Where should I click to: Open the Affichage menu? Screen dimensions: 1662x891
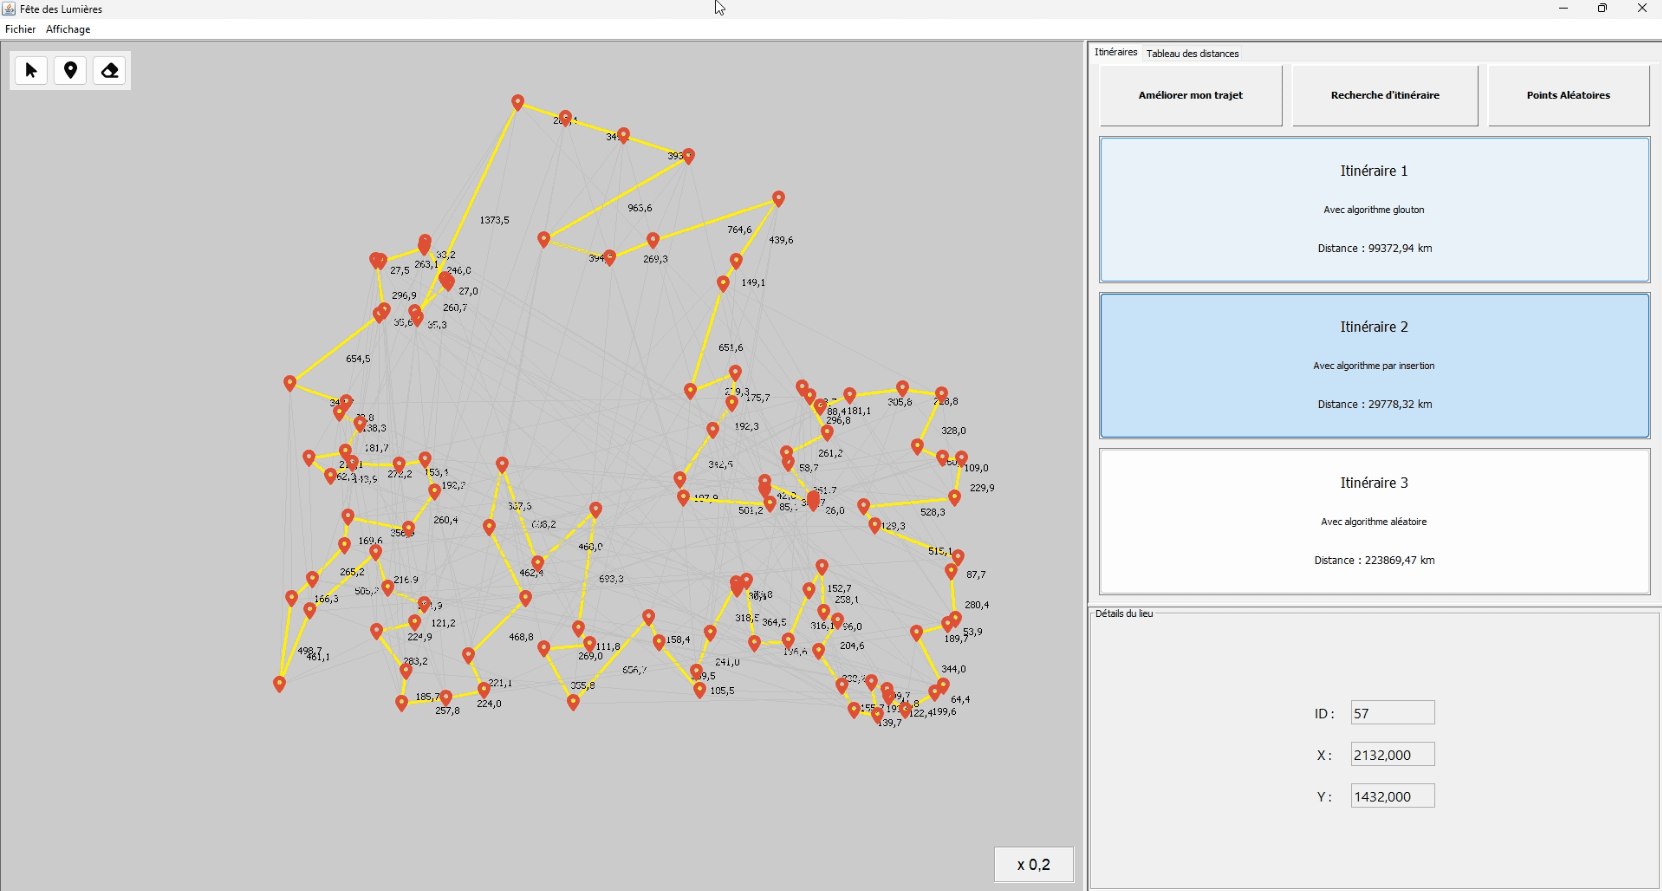pyautogui.click(x=68, y=29)
